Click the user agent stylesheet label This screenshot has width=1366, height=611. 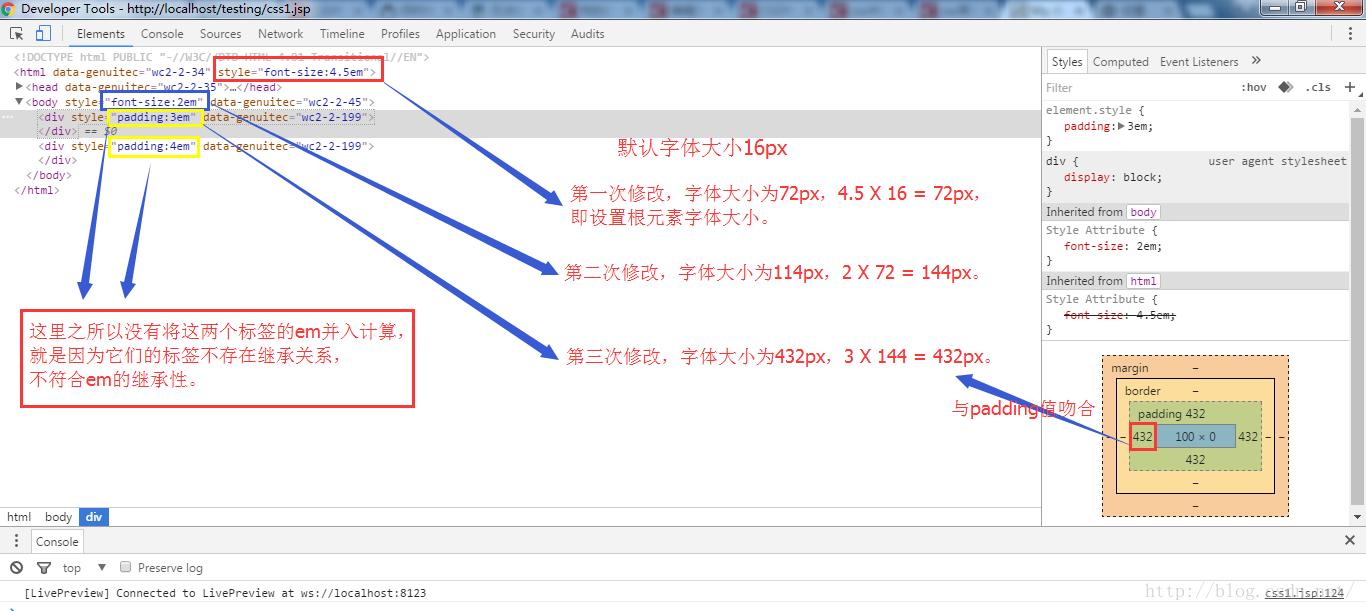point(1277,161)
